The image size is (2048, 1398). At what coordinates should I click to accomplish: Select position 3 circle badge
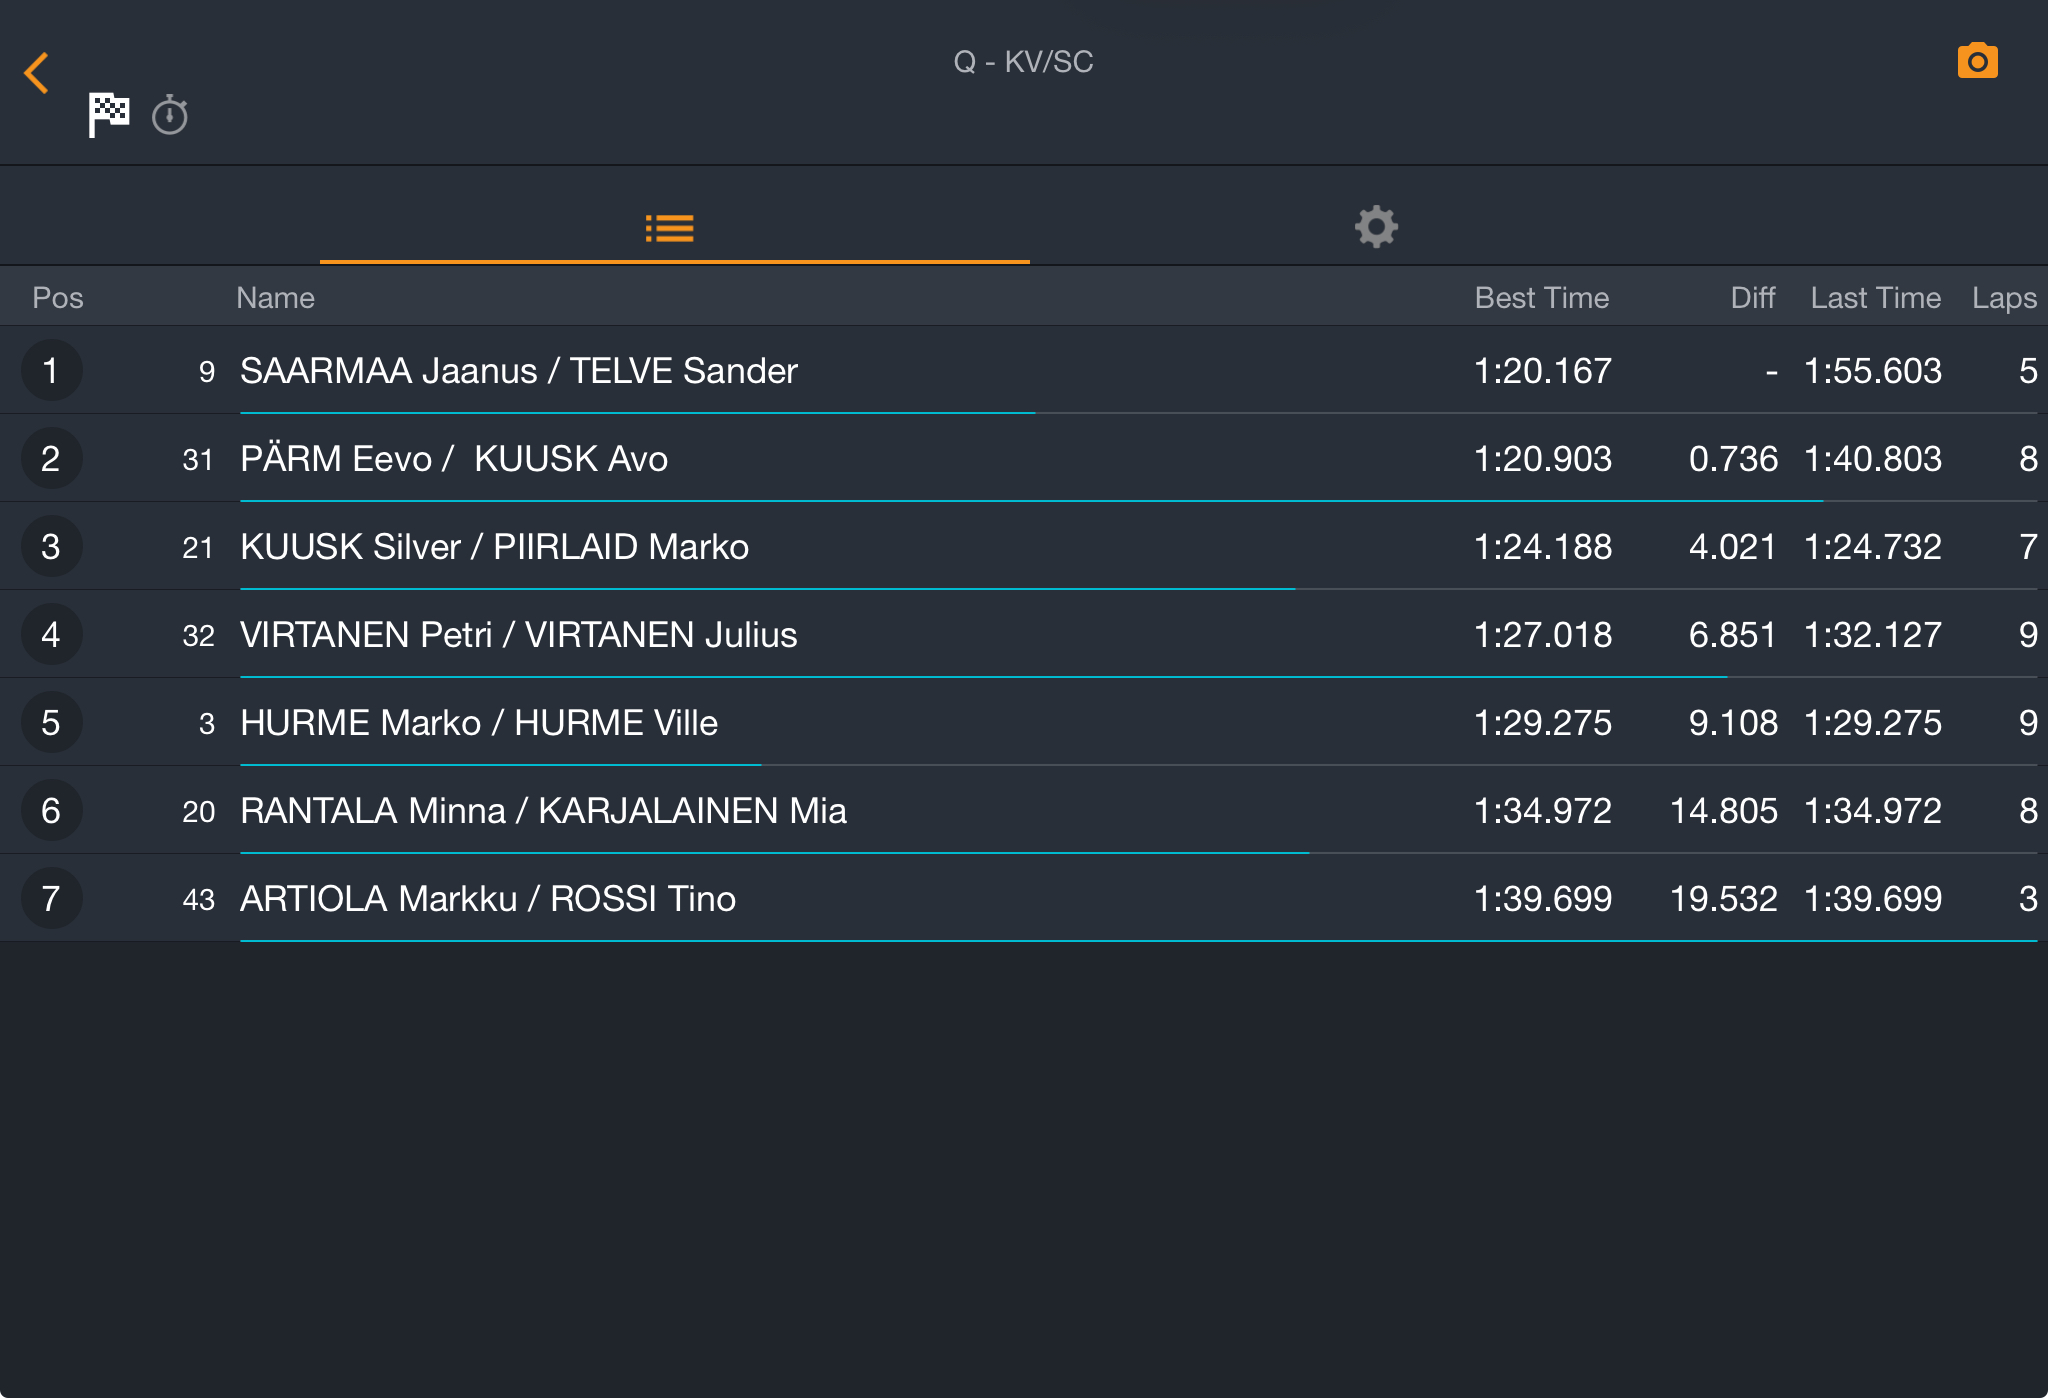[x=51, y=546]
